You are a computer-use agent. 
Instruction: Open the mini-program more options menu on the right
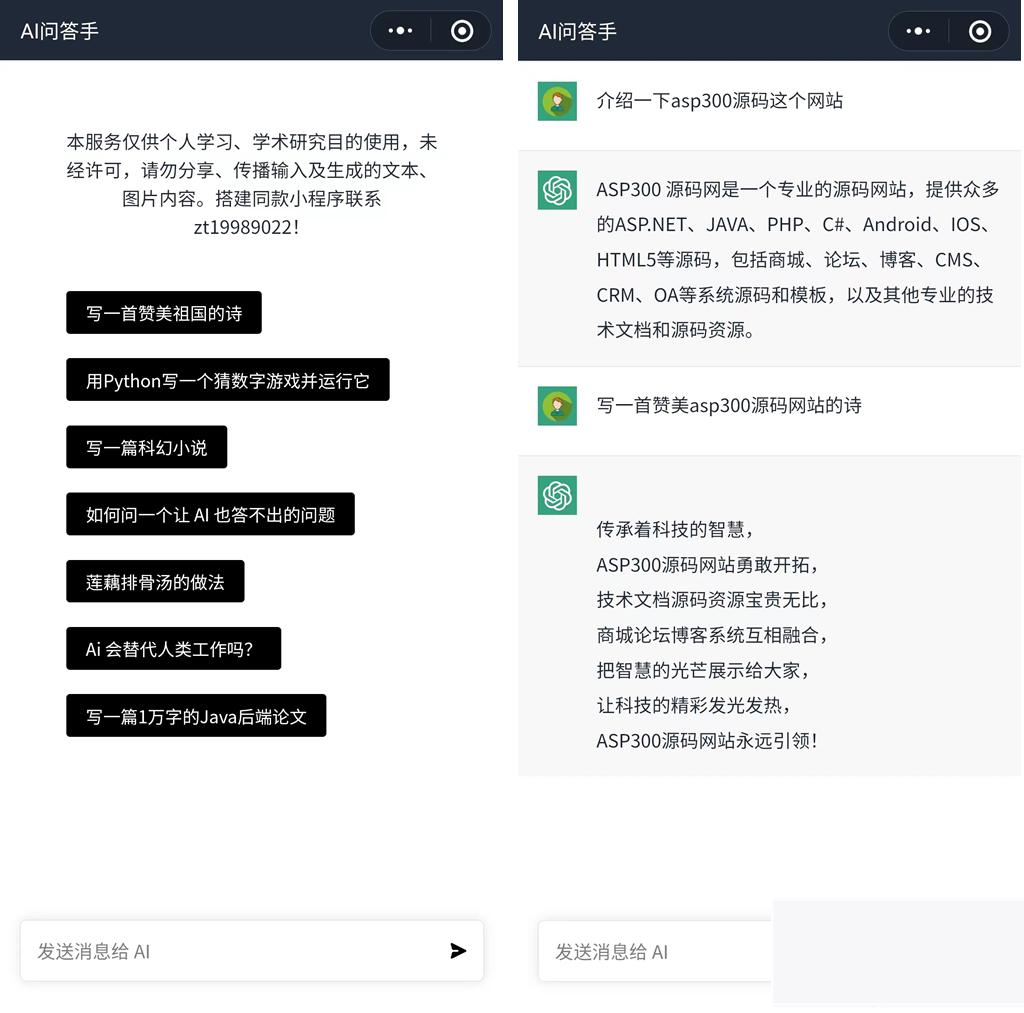point(917,31)
